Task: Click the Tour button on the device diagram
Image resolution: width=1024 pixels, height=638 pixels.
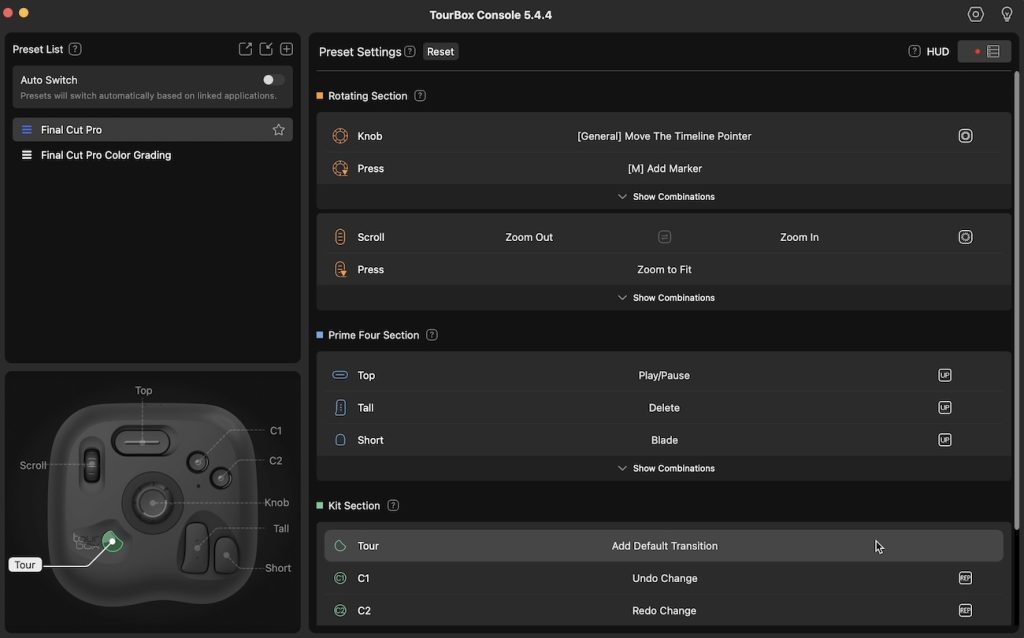Action: [112, 541]
